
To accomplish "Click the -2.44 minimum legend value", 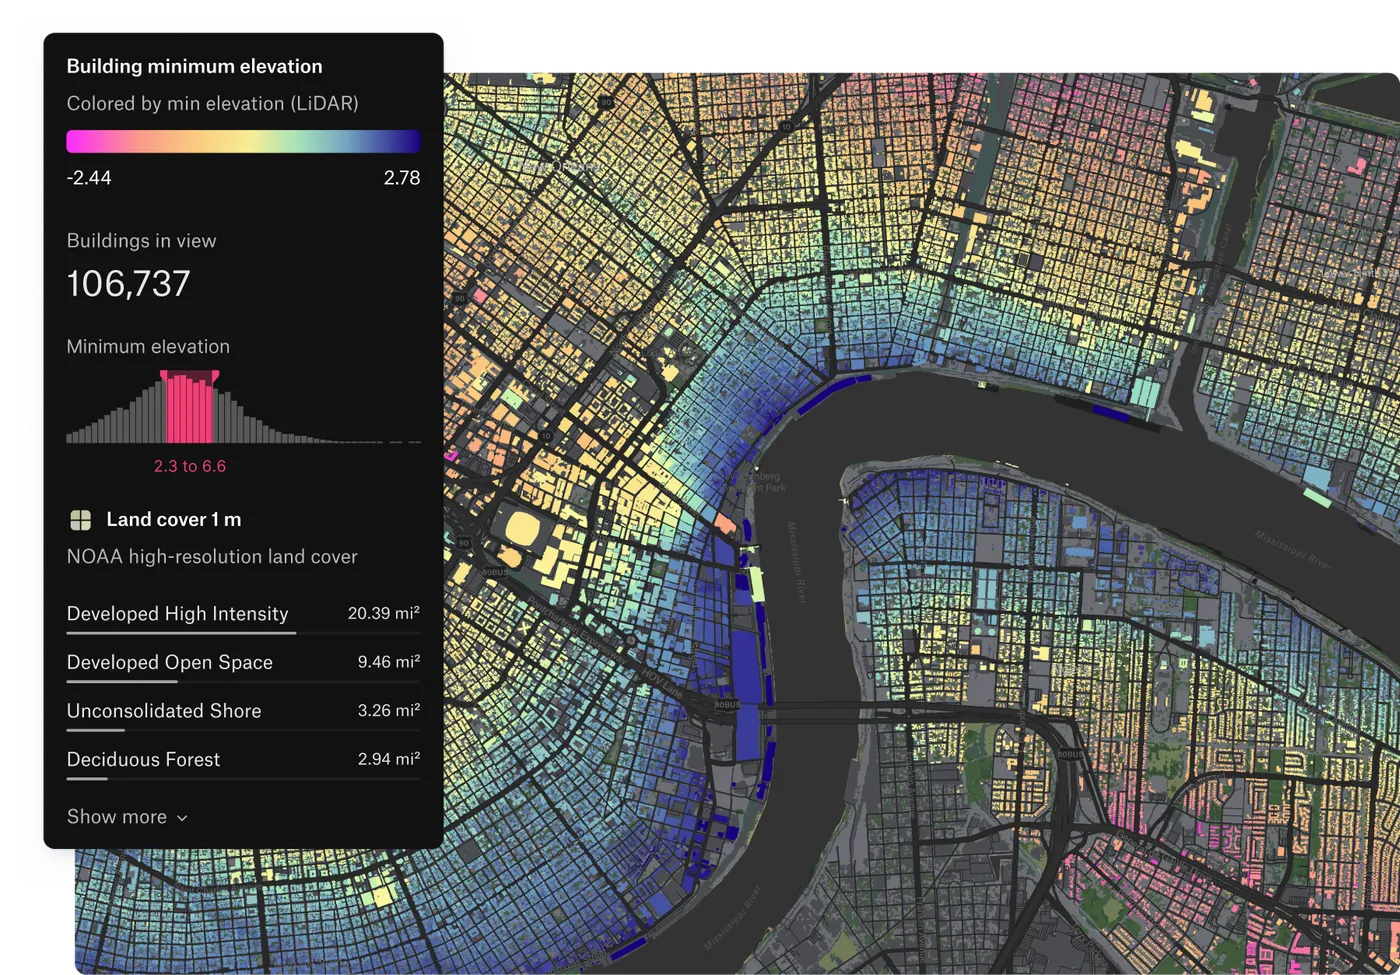I will coord(89,178).
